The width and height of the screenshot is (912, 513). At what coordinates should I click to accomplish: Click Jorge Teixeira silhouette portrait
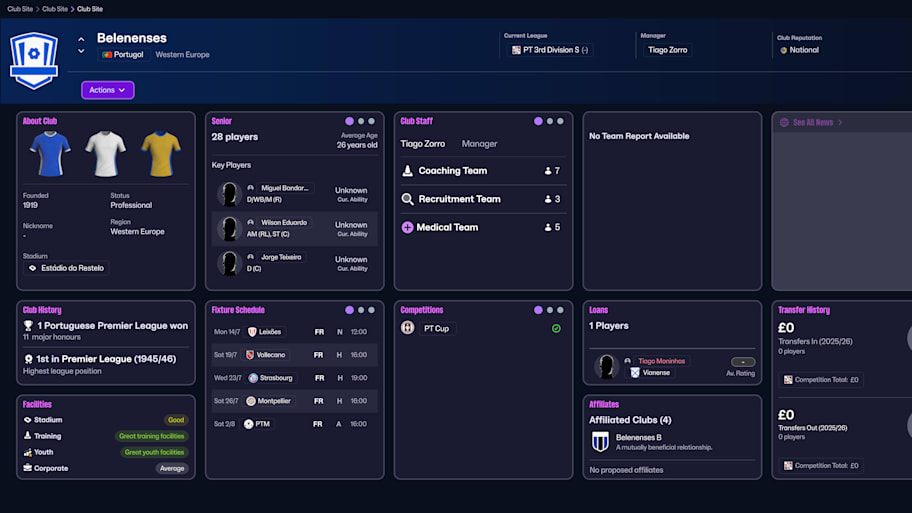(229, 263)
